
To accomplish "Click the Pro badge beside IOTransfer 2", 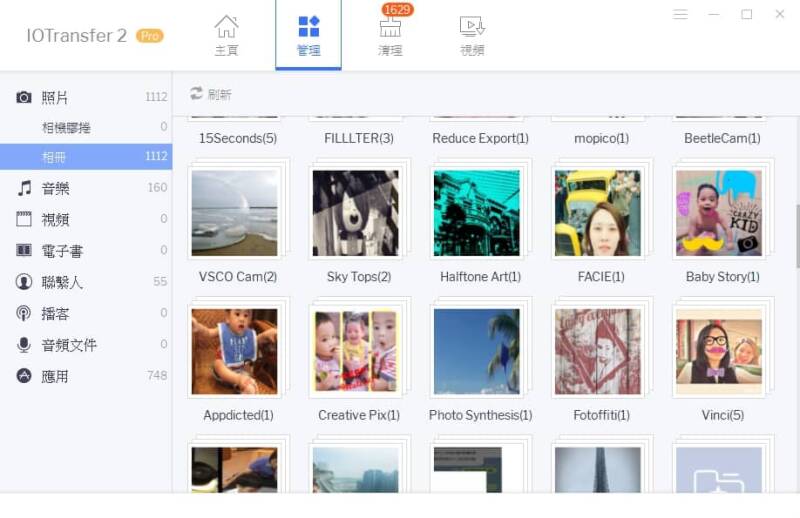I will coord(149,36).
